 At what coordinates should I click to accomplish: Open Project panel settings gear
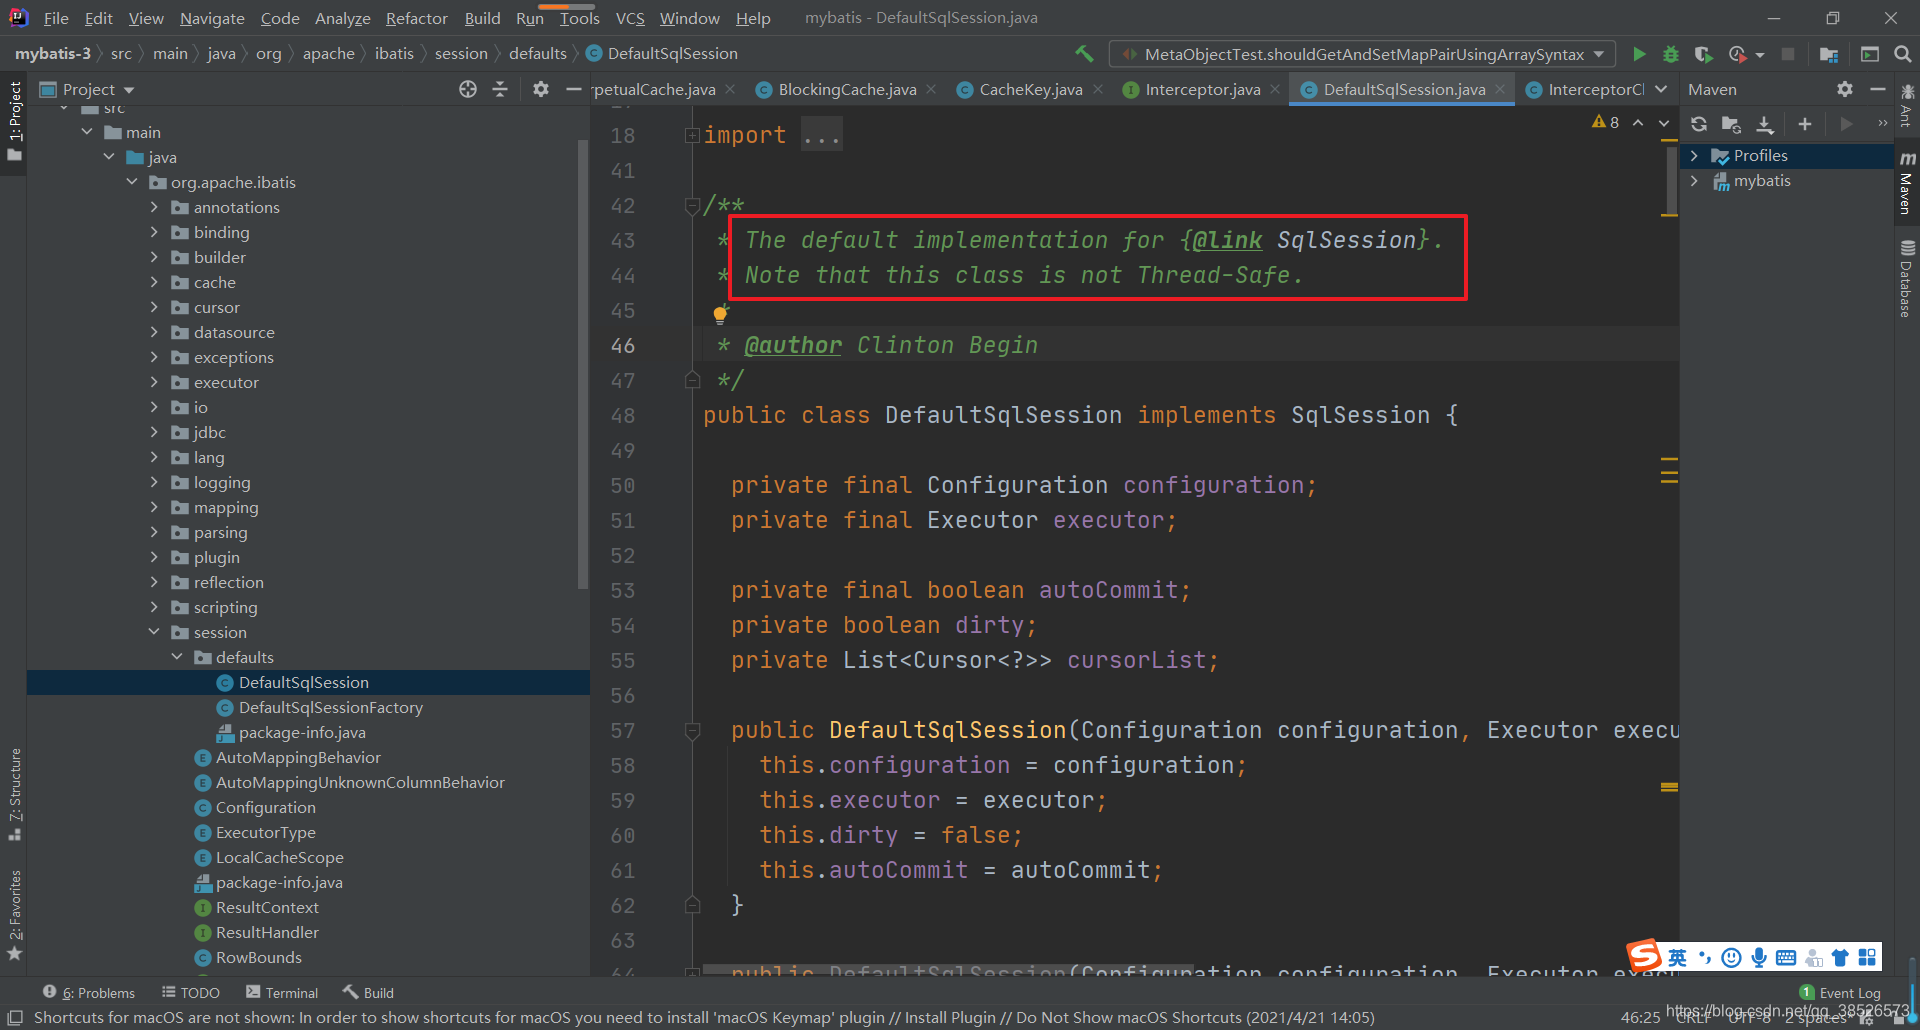coord(541,89)
